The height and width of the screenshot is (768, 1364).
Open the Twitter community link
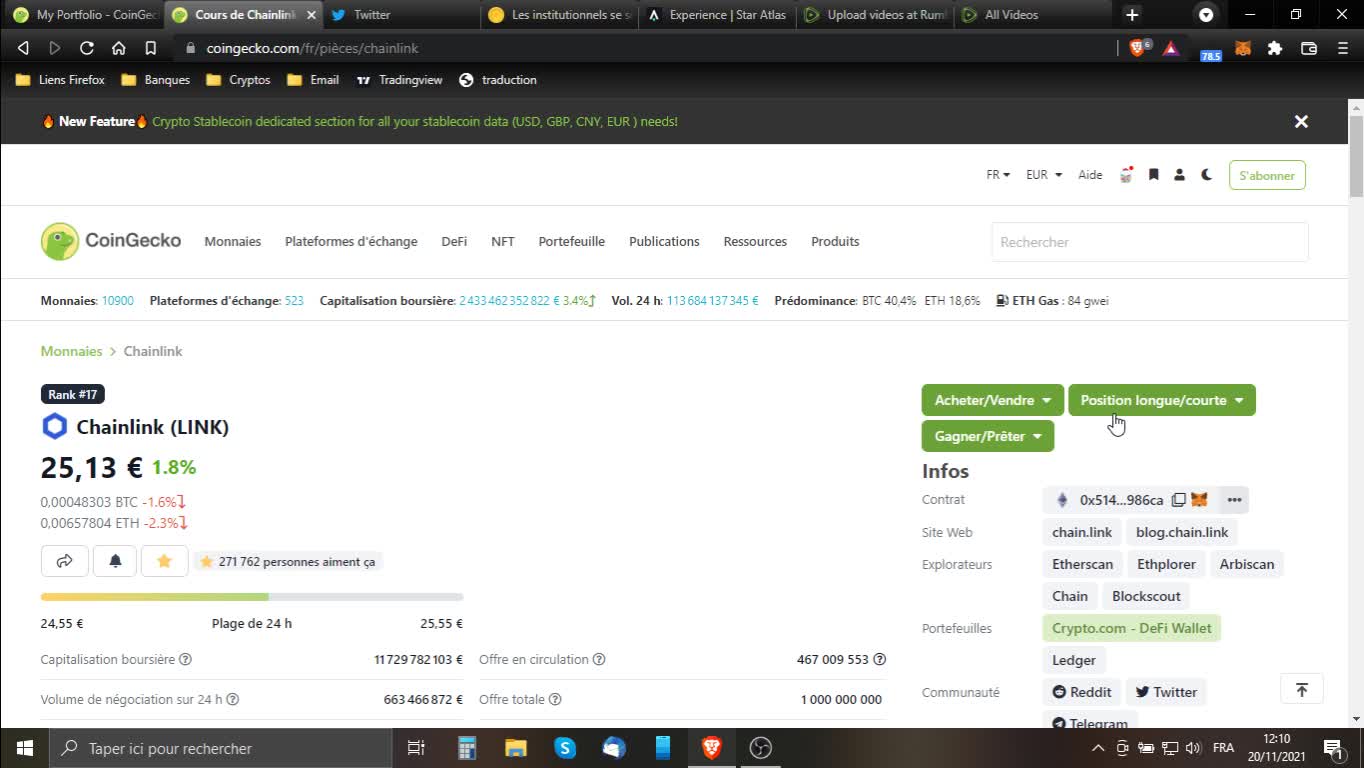(x=1166, y=692)
